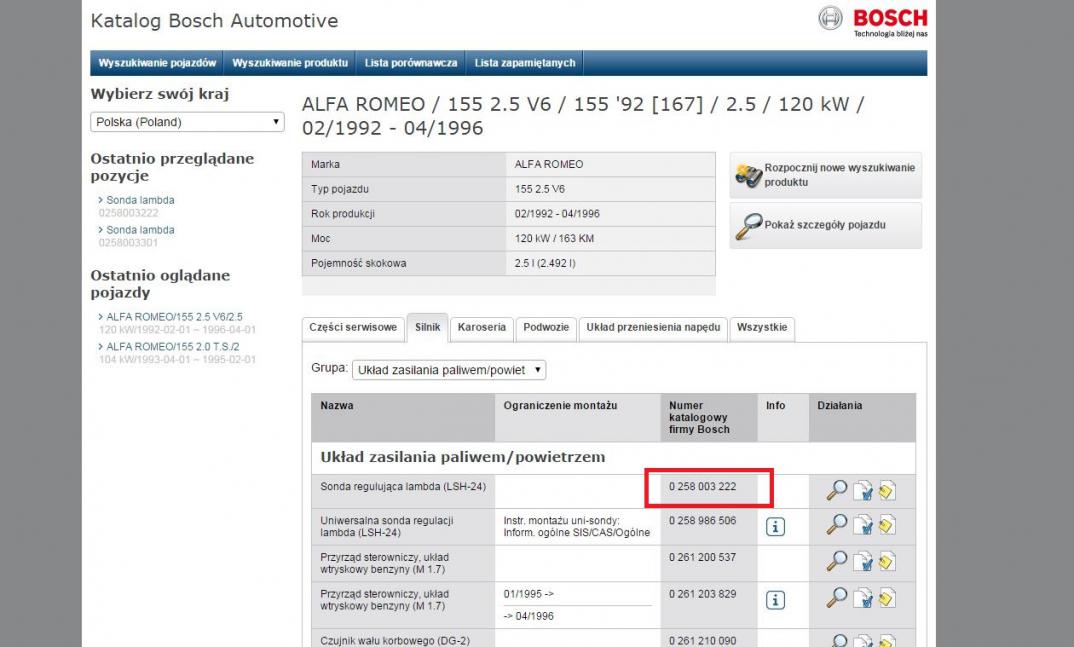Image resolution: width=1074 pixels, height=647 pixels.
Task: Show info for part 0 258 986 506
Action: [775, 527]
